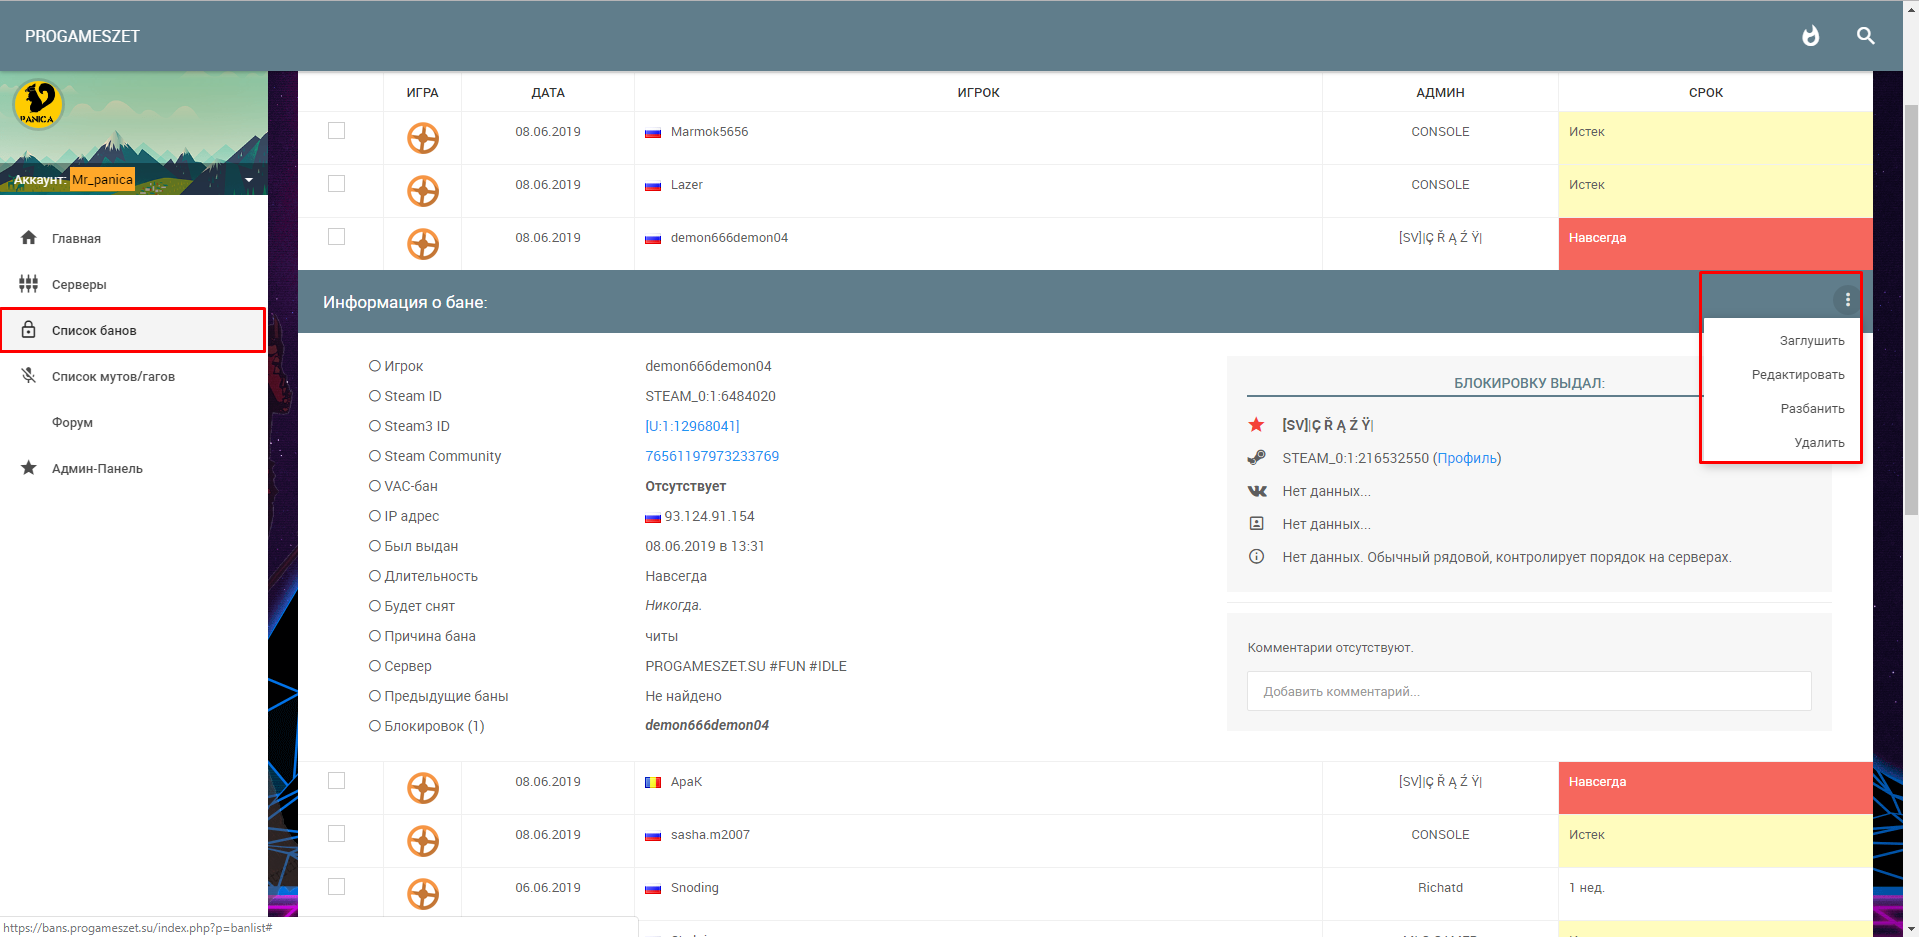Tick checkbox for ApaK row
This screenshot has height=937, width=1919.
coord(337,781)
